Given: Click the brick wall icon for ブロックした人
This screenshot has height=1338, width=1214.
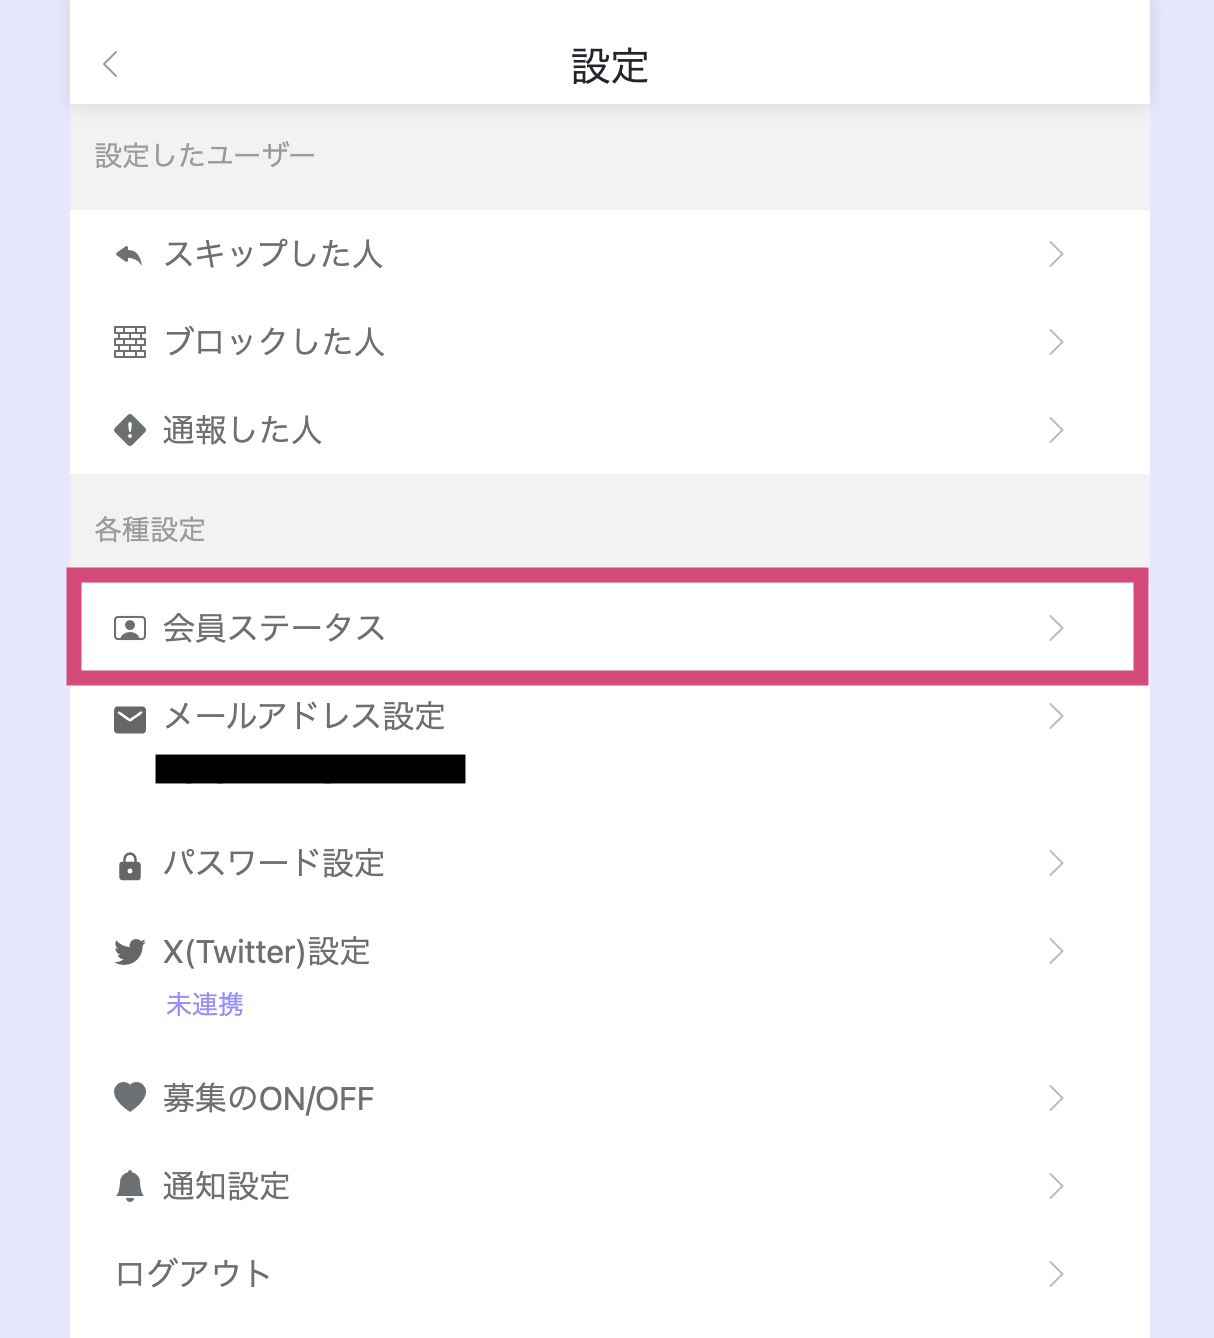Looking at the screenshot, I should click(130, 342).
